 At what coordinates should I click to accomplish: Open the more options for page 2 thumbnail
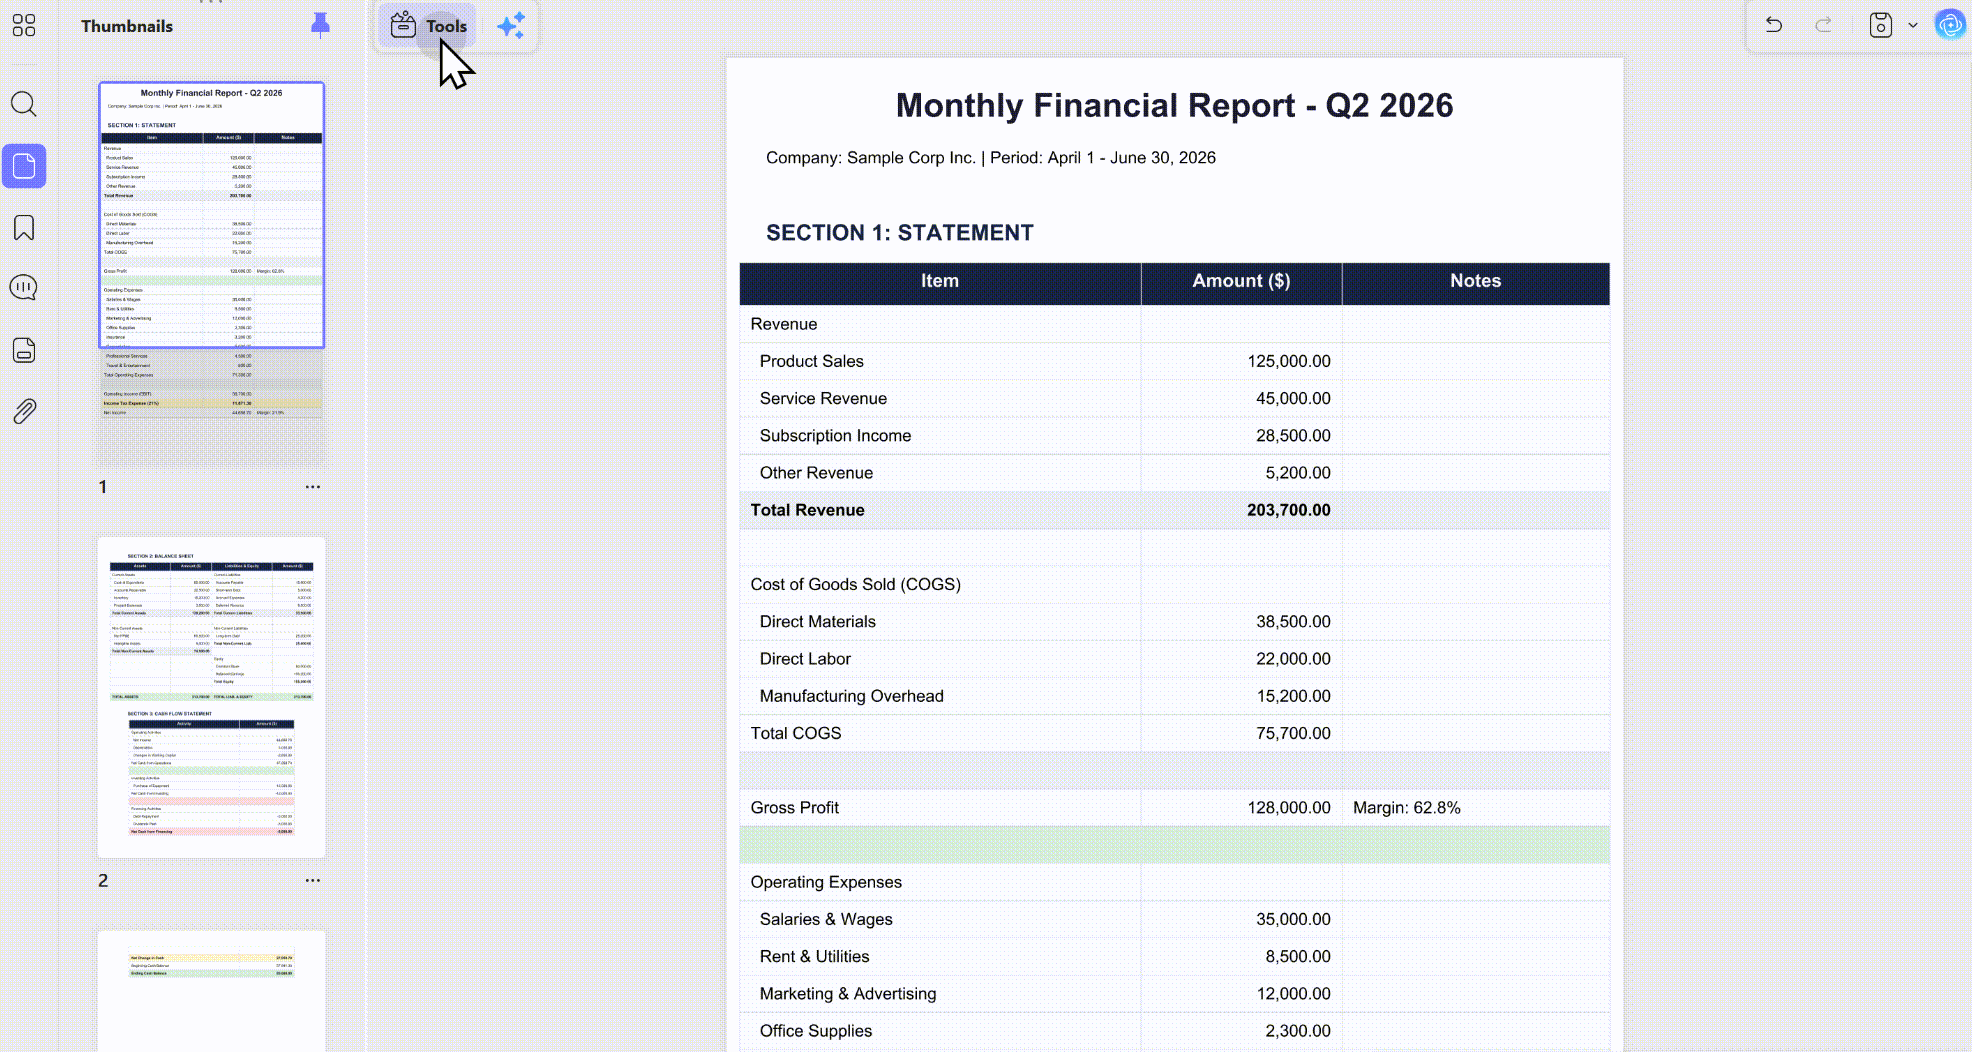(313, 881)
